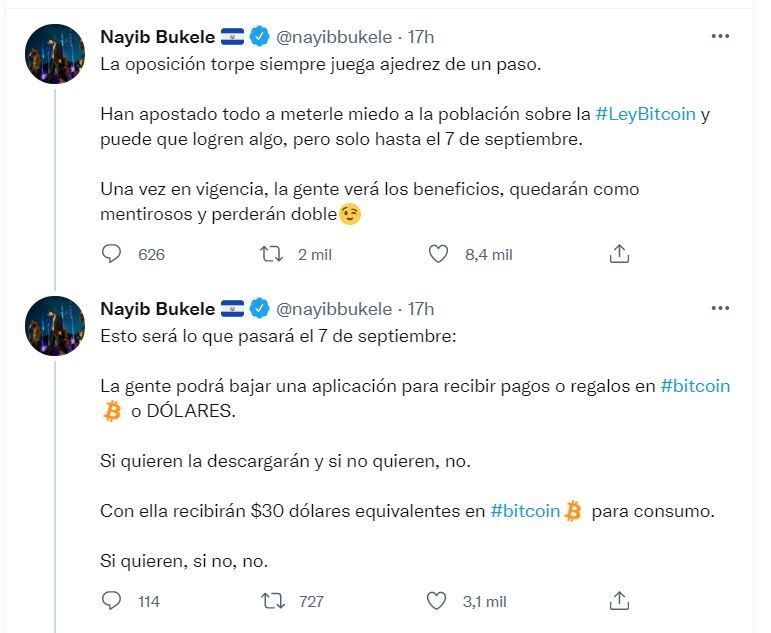Screen dimensions: 771x633
Task: Share the second tweet about 7 de septiembre
Action: [x=619, y=601]
